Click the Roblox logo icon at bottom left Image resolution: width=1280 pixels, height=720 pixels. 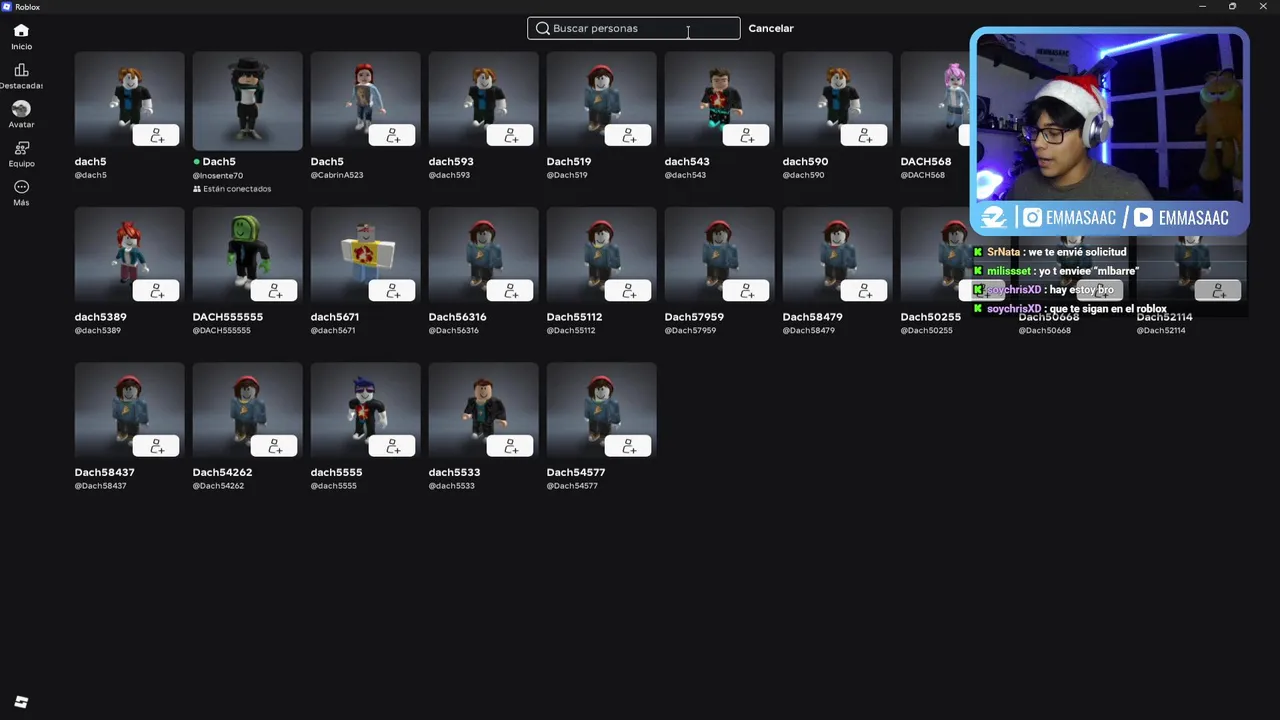tap(21, 702)
